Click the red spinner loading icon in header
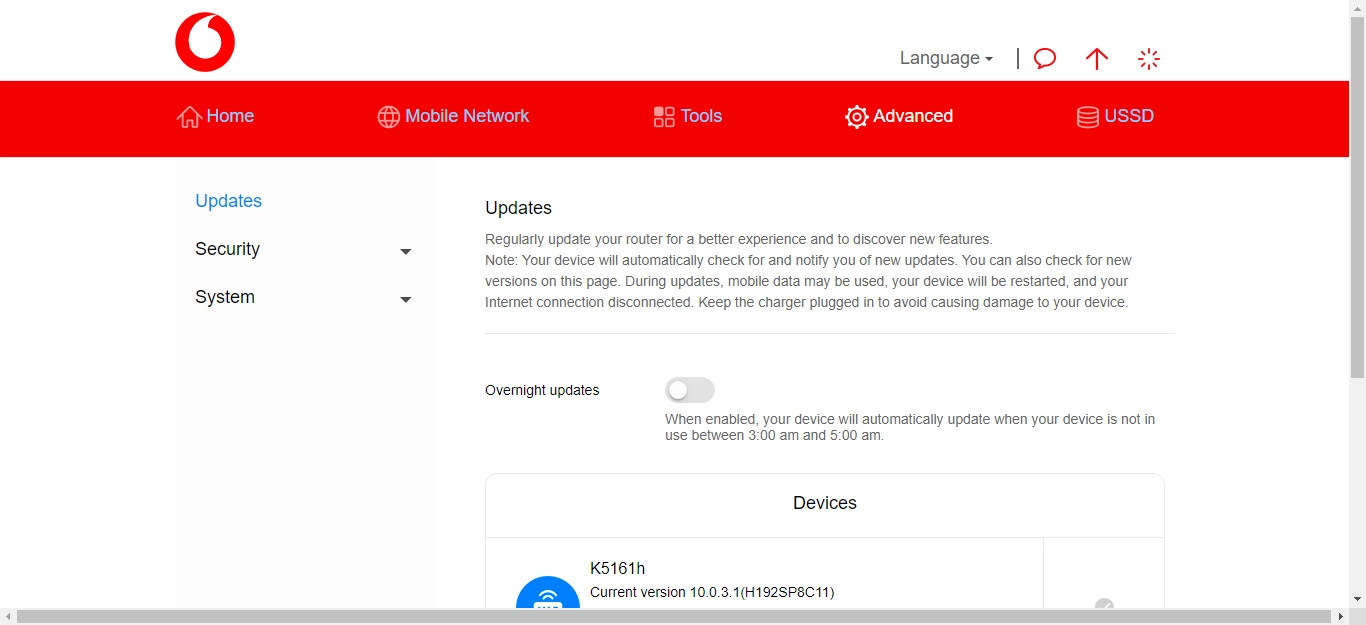 coord(1149,59)
